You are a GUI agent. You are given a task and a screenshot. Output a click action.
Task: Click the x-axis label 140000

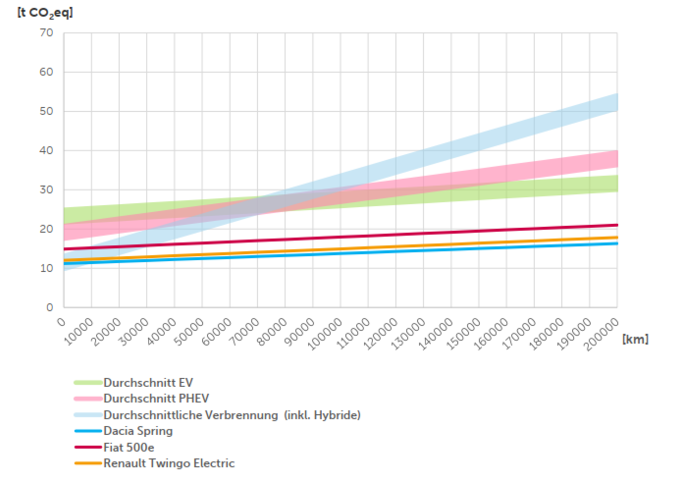437,333
